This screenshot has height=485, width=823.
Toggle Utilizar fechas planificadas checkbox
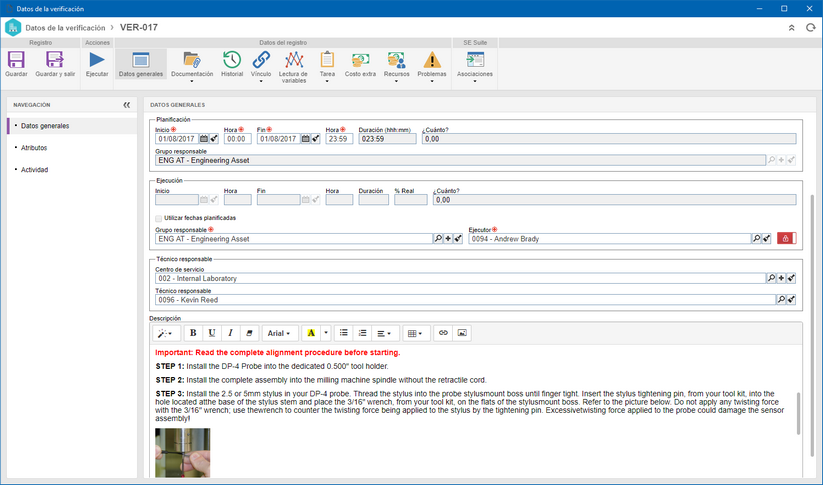pos(159,218)
